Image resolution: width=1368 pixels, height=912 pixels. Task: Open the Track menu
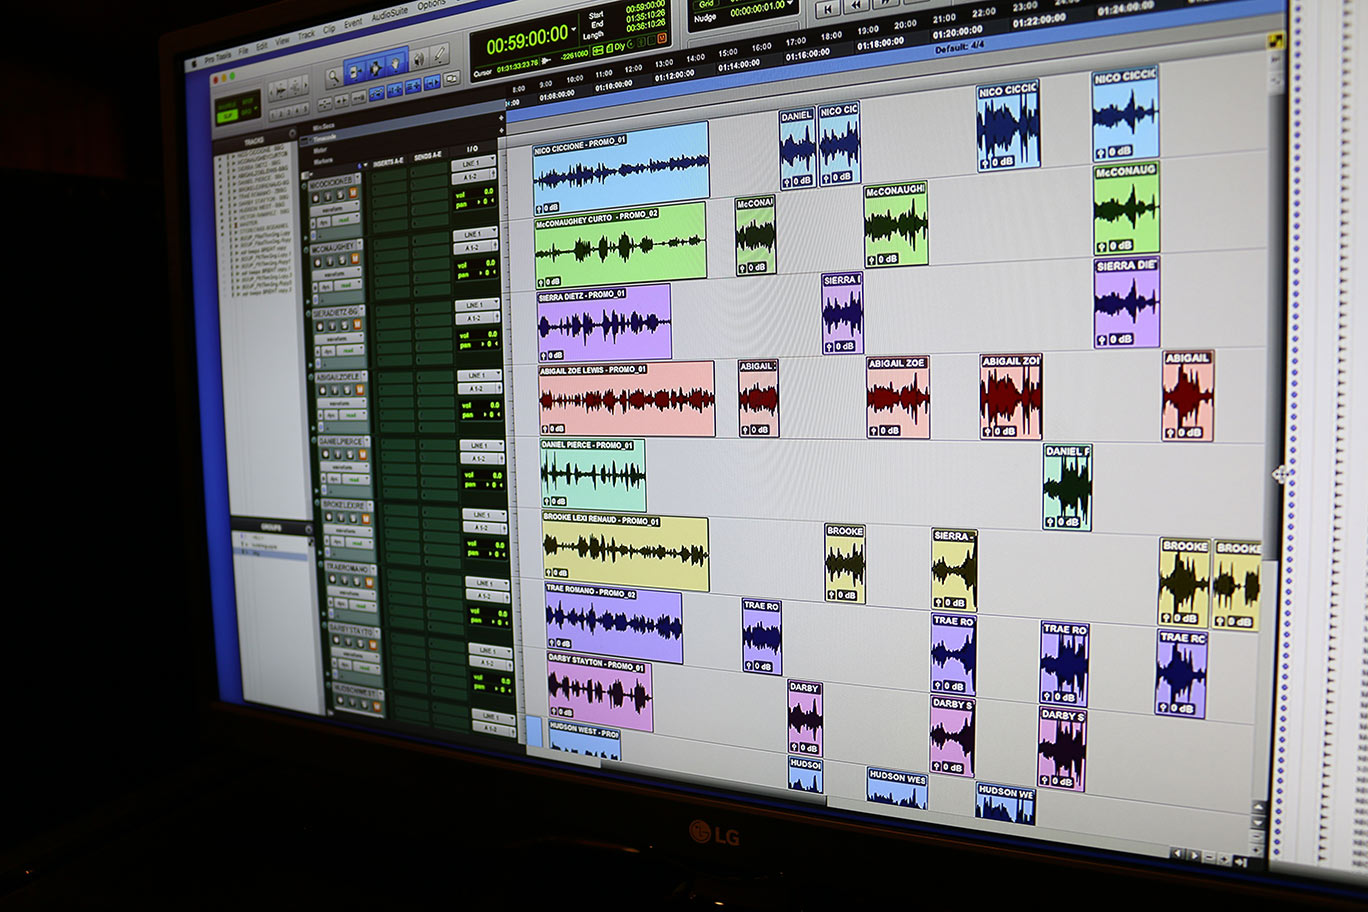coord(306,35)
